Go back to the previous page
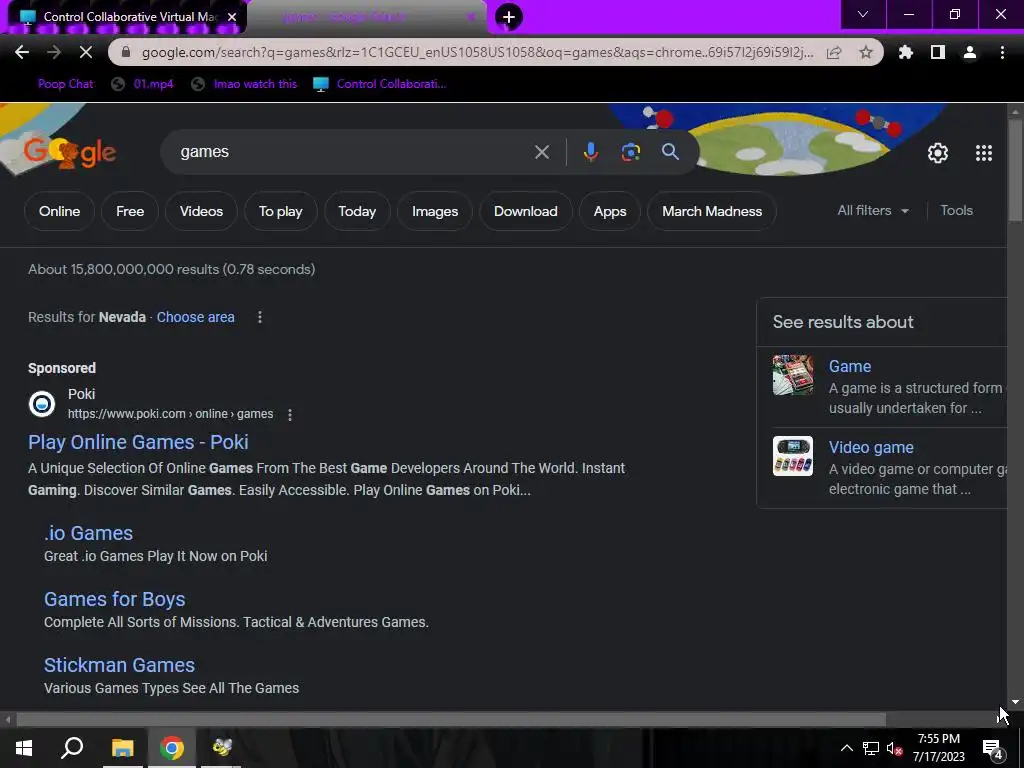Image resolution: width=1024 pixels, height=768 pixels. coord(22,52)
